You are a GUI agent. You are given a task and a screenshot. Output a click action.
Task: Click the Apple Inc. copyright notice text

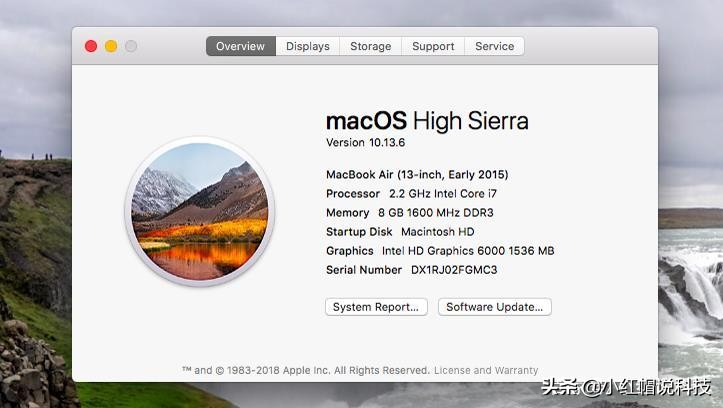click(x=306, y=370)
